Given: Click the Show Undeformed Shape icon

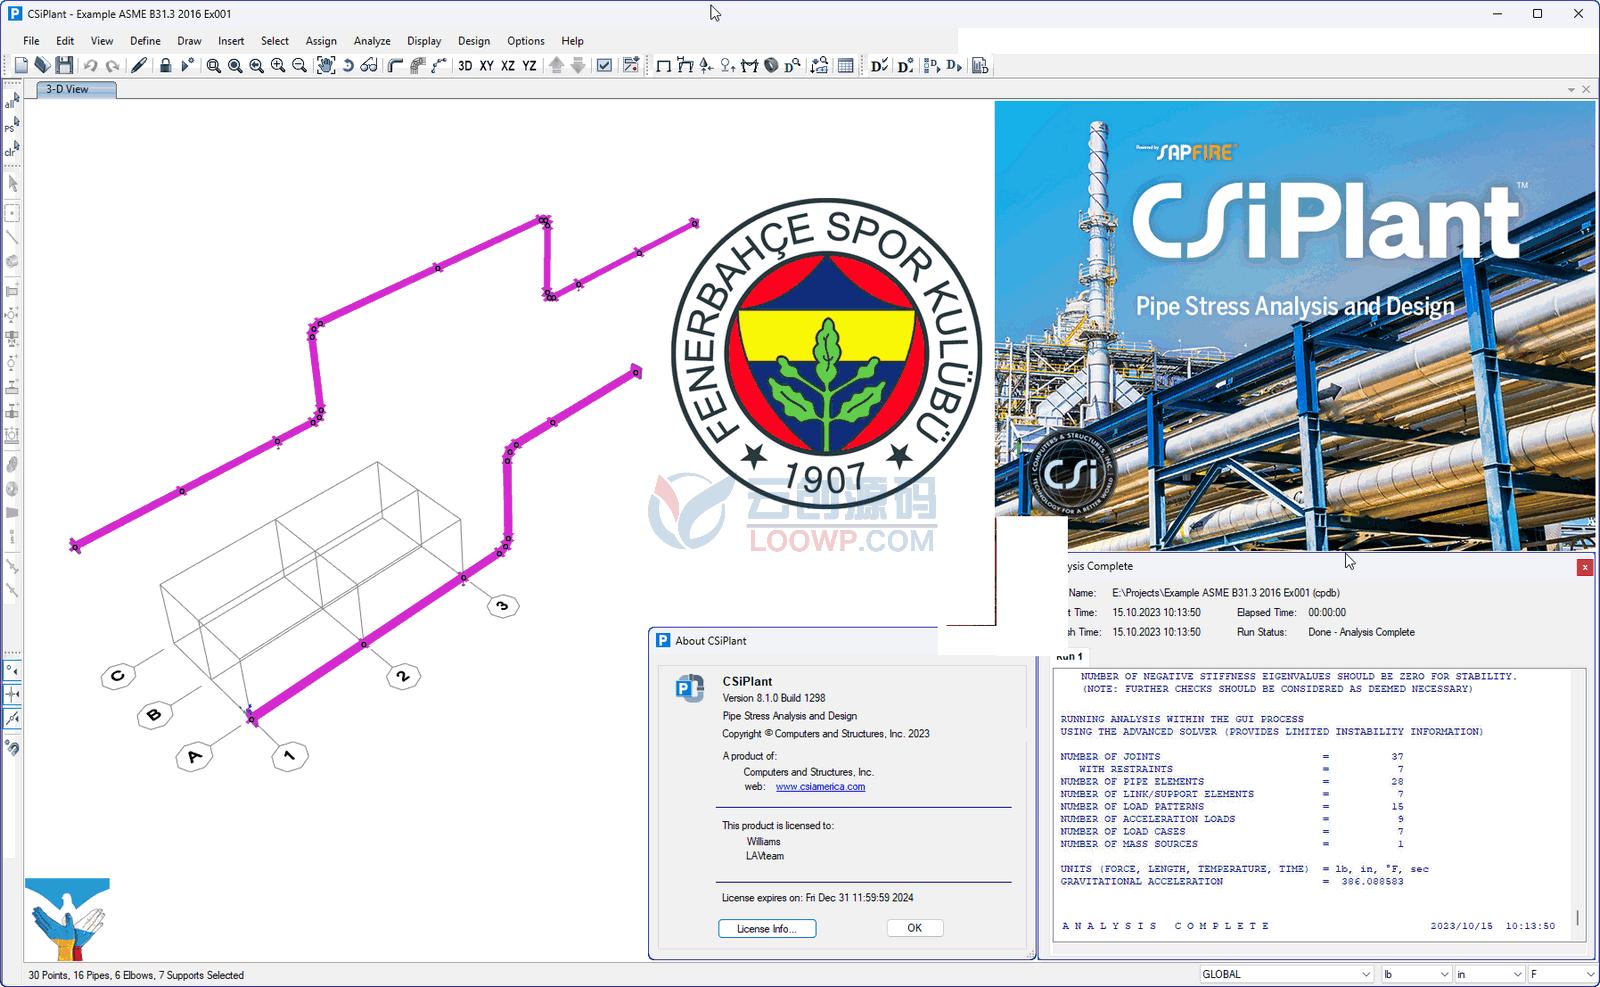Looking at the screenshot, I should pyautogui.click(x=663, y=66).
